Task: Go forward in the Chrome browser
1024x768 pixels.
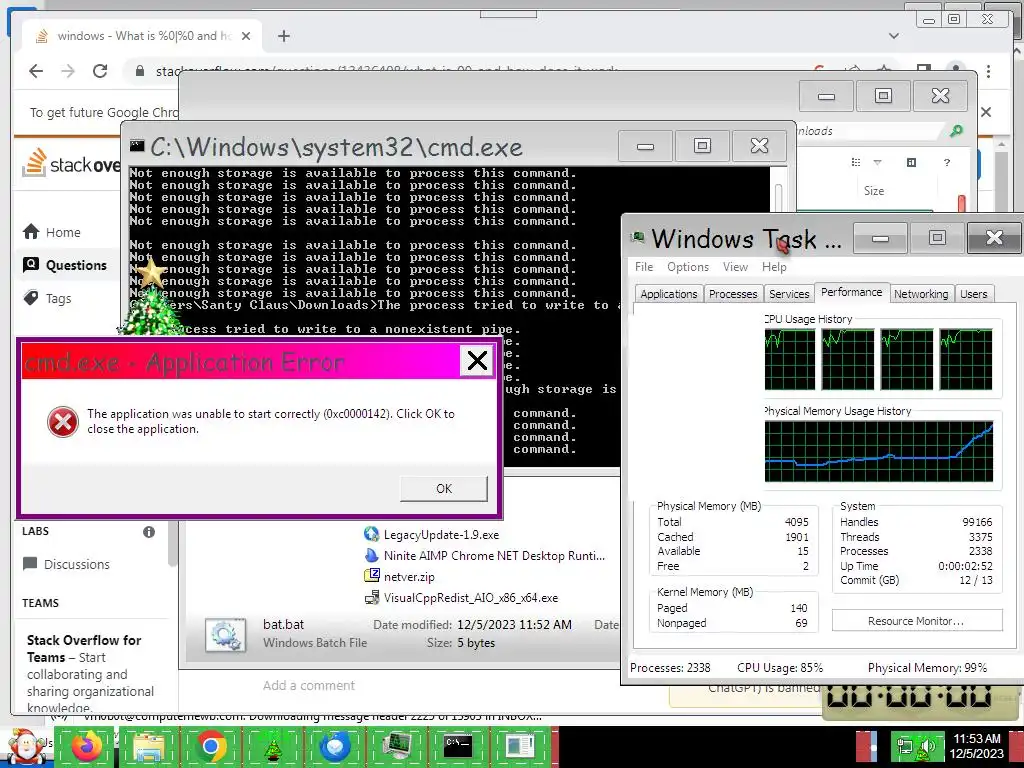Action: pos(68,71)
